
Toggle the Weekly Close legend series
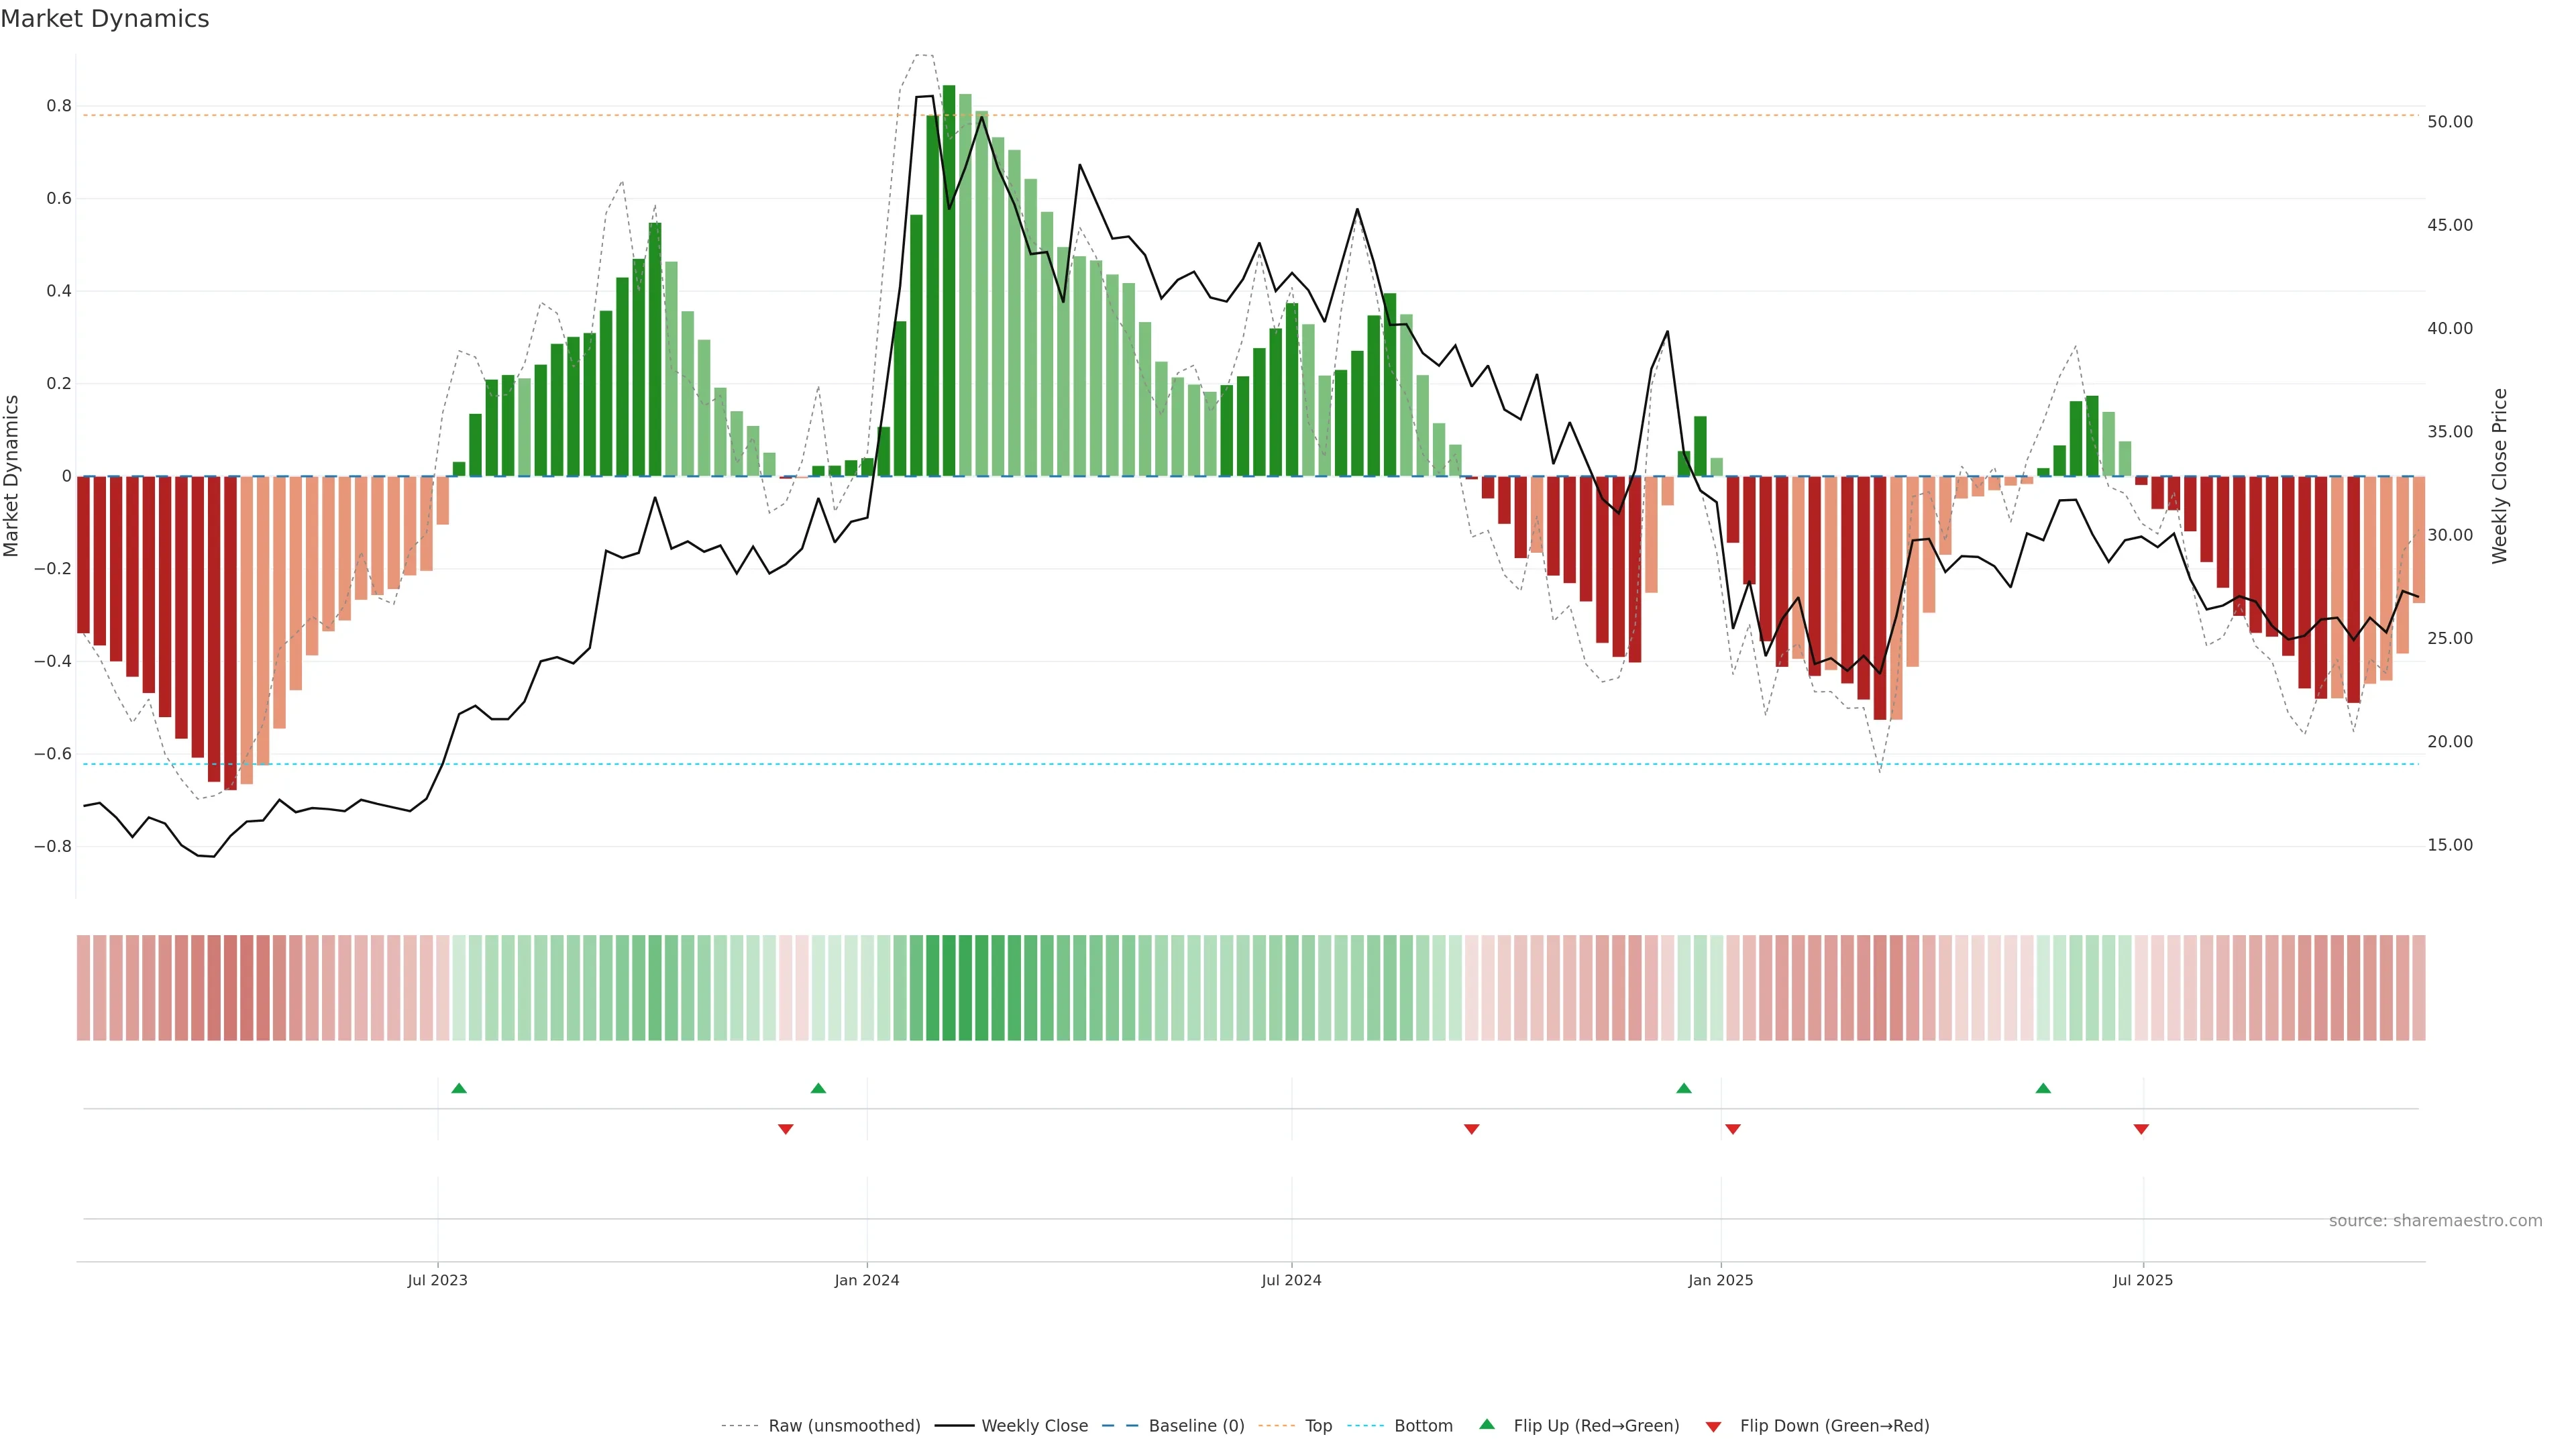point(1034,1426)
